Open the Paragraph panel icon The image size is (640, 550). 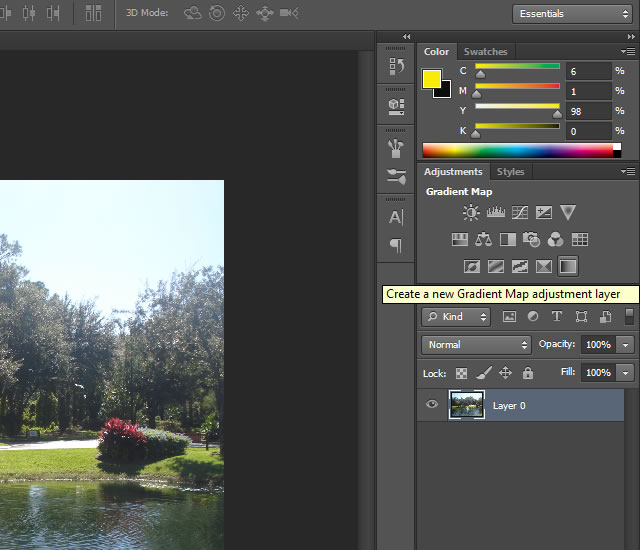(396, 245)
